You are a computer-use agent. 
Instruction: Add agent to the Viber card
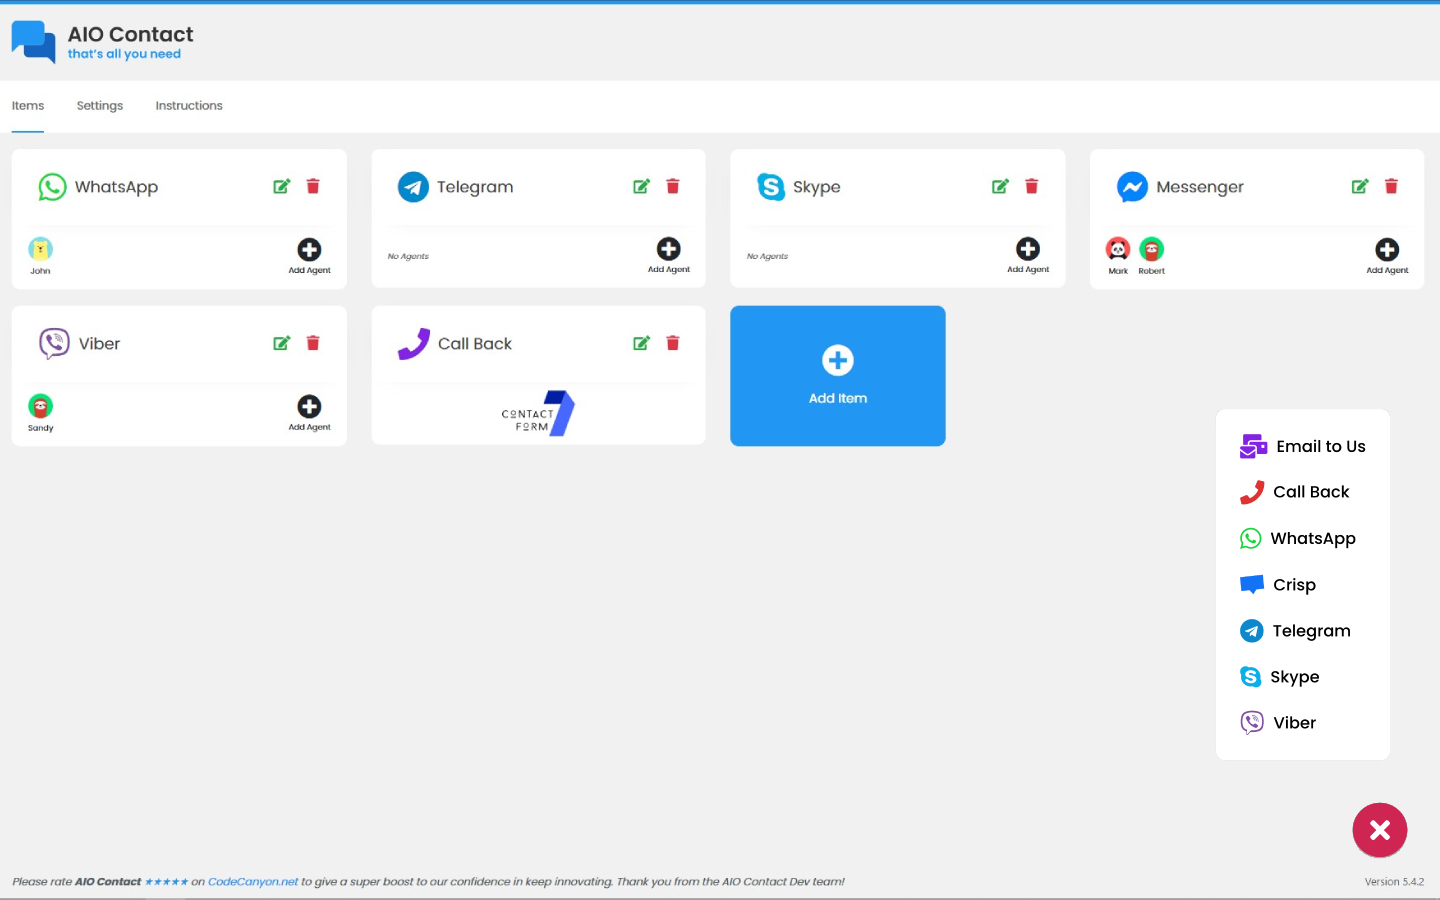[309, 412]
